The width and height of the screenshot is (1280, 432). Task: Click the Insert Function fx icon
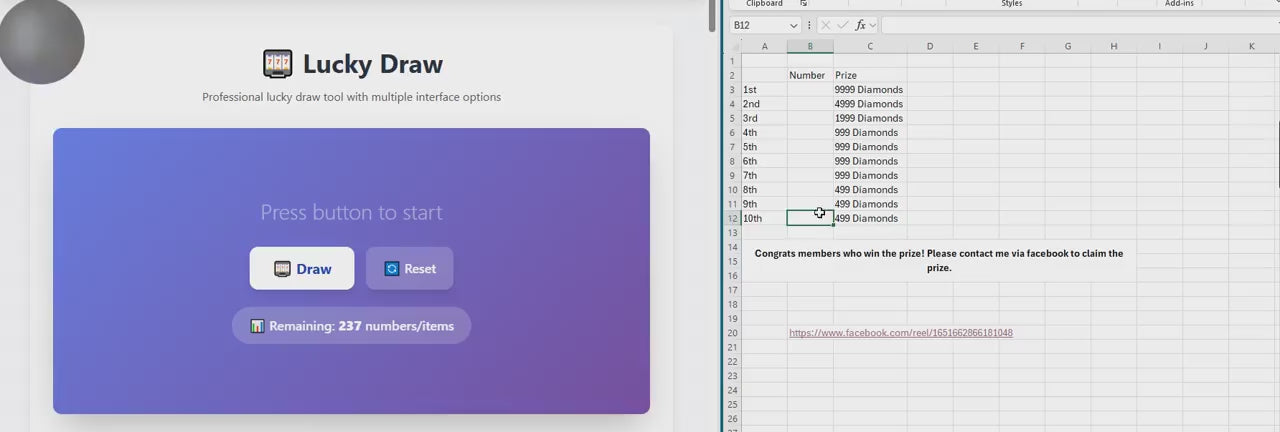pos(860,25)
